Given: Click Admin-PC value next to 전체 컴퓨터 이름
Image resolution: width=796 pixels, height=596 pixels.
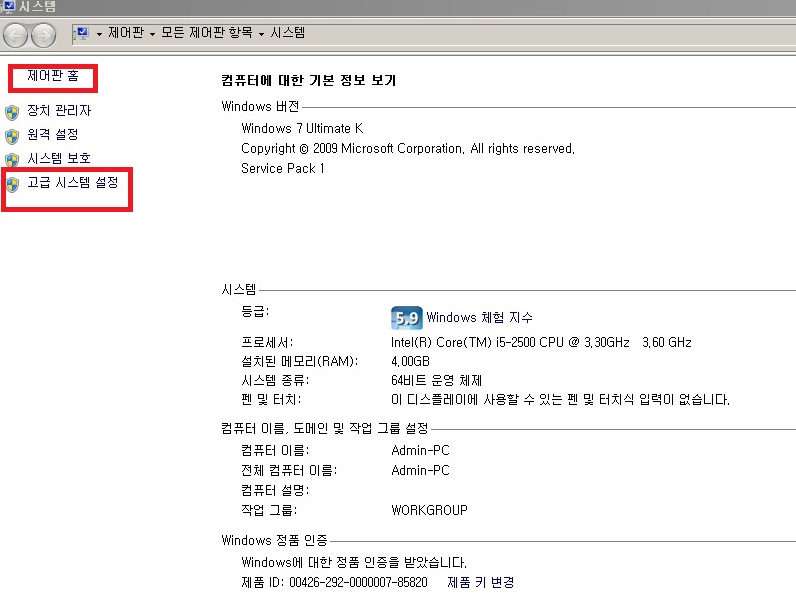Looking at the screenshot, I should coord(420,471).
